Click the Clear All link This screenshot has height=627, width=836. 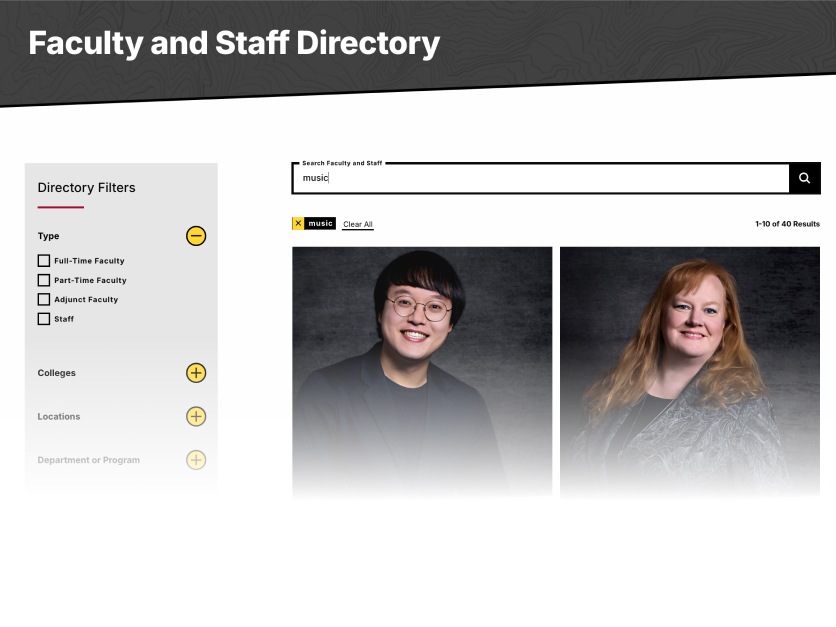pos(358,225)
